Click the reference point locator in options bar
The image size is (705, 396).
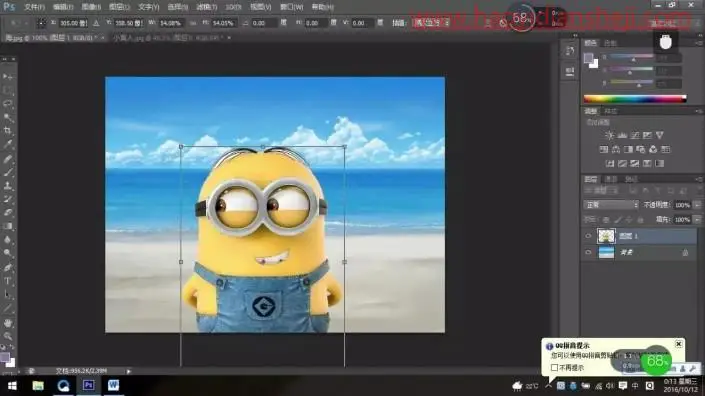point(41,23)
